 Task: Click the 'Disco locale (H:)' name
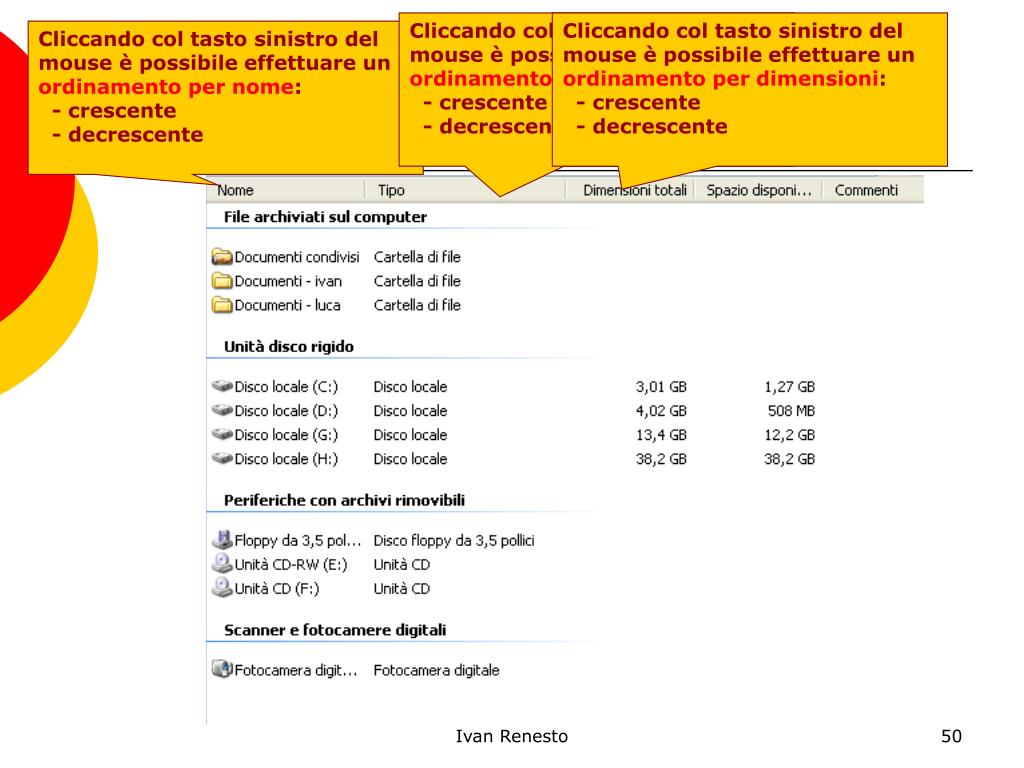pyautogui.click(x=286, y=460)
